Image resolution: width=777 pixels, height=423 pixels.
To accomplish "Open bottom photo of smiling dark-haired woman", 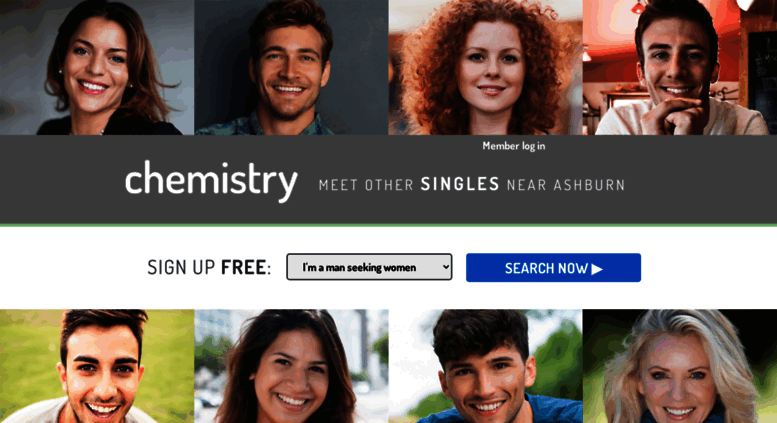I will coord(291,366).
